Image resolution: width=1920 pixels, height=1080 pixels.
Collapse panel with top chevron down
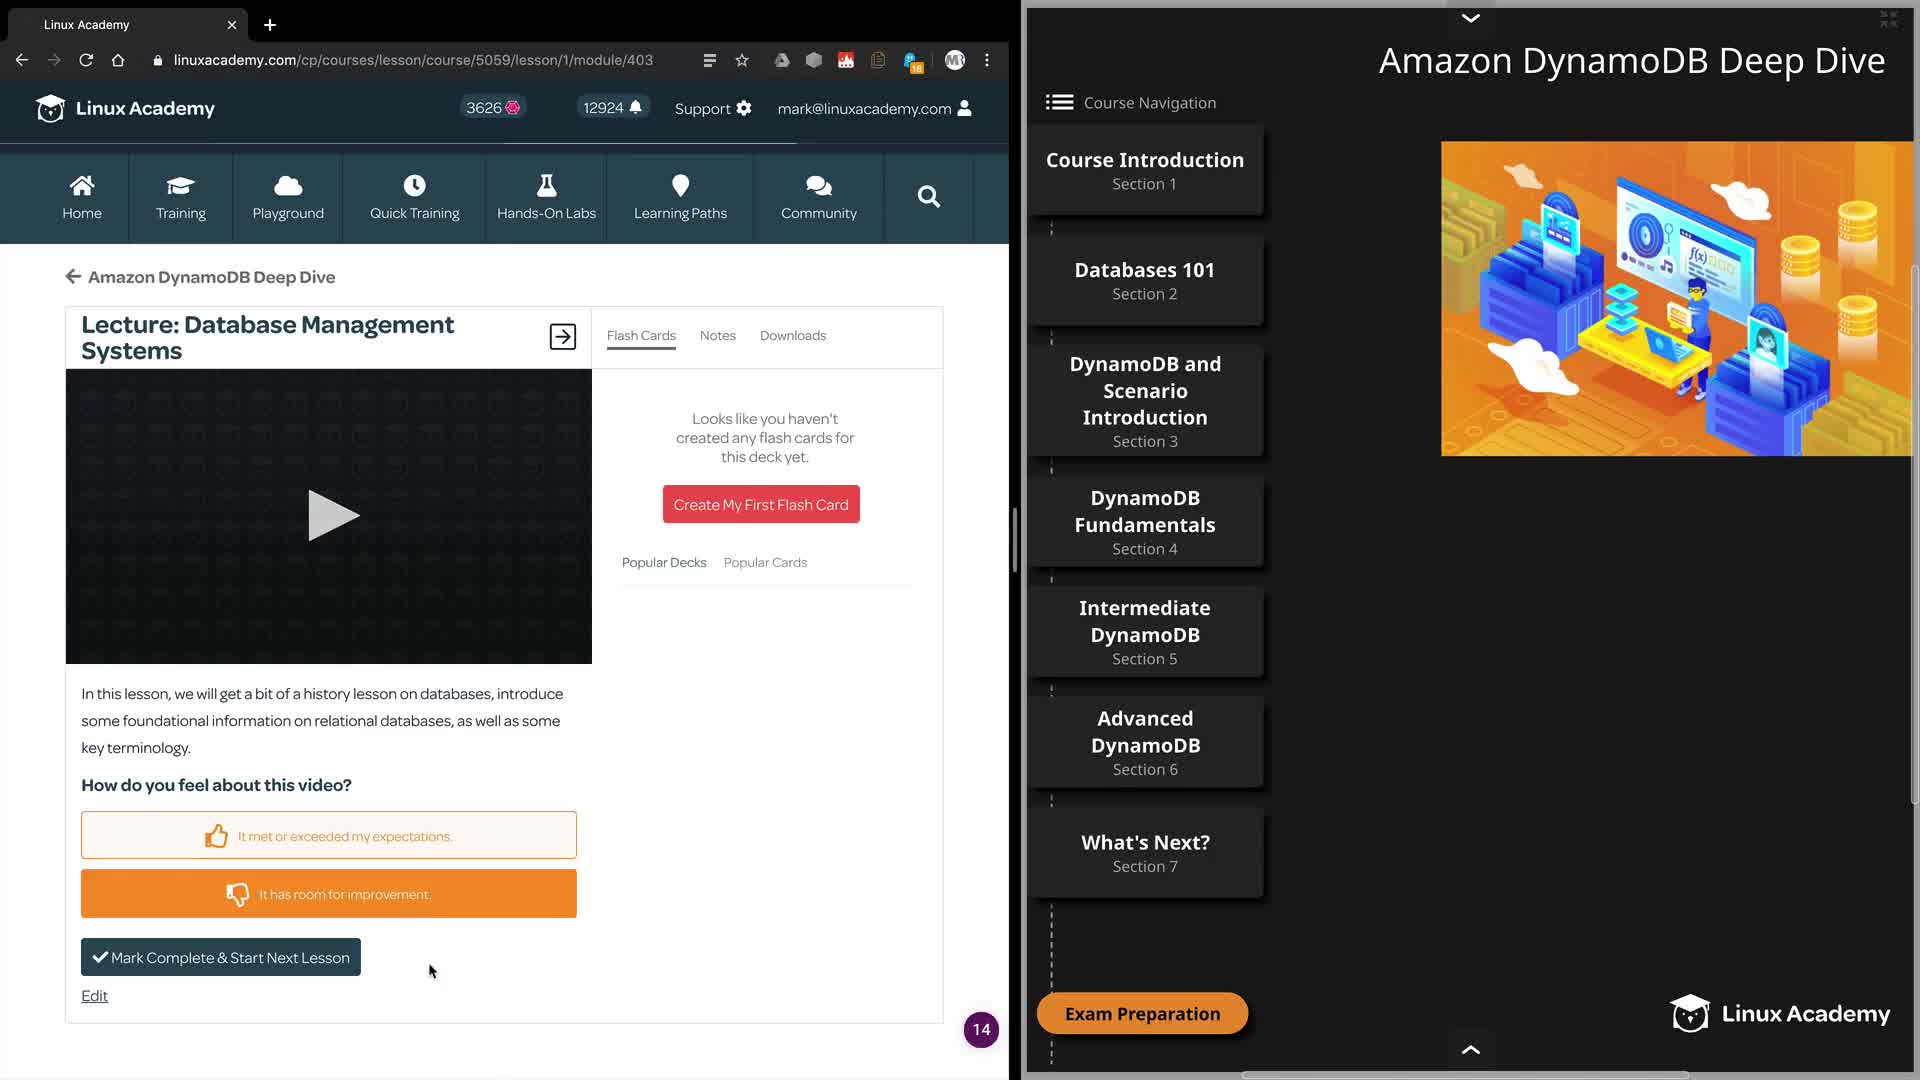pos(1470,18)
